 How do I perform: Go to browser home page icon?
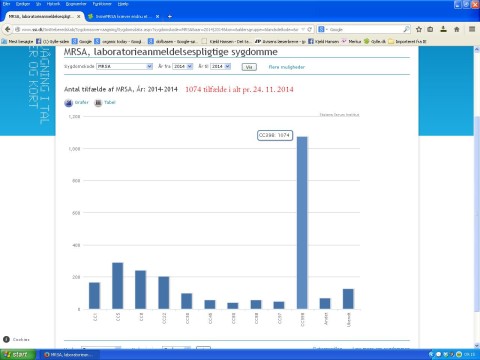[457, 29]
